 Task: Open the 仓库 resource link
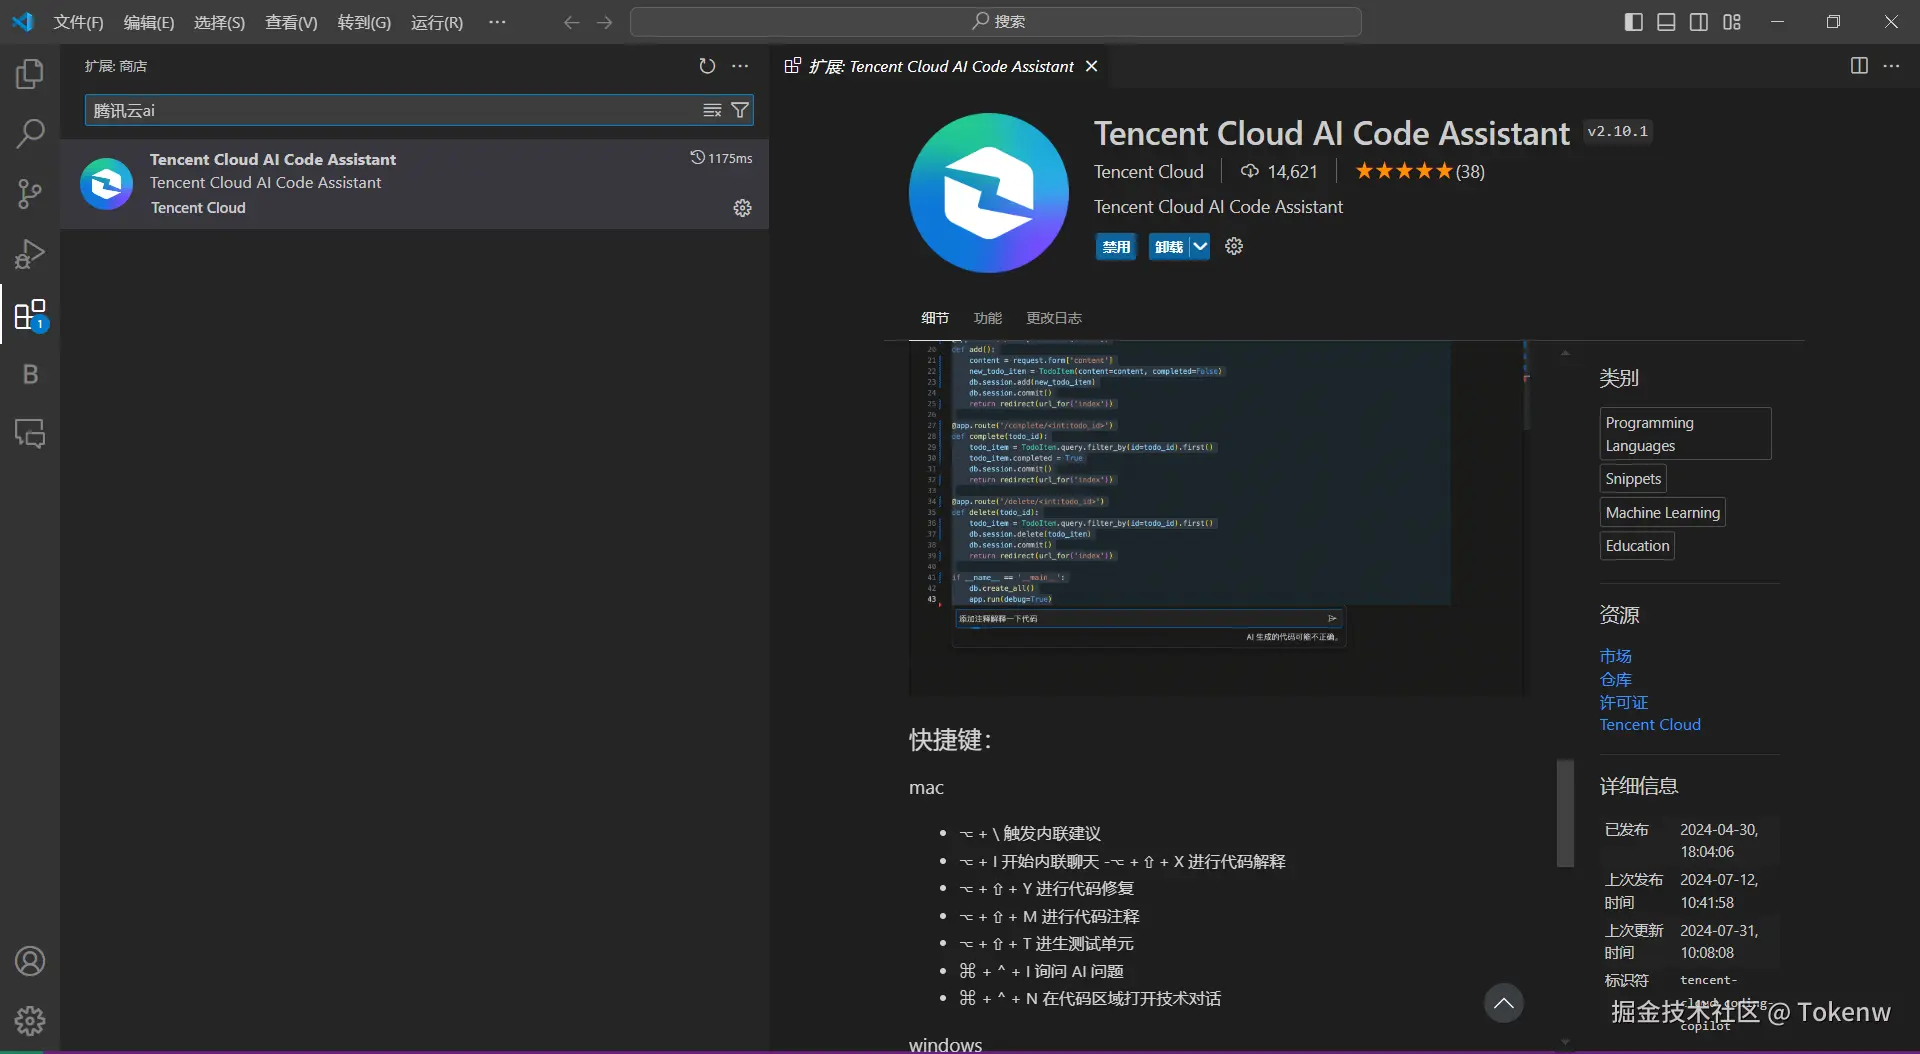1615,679
